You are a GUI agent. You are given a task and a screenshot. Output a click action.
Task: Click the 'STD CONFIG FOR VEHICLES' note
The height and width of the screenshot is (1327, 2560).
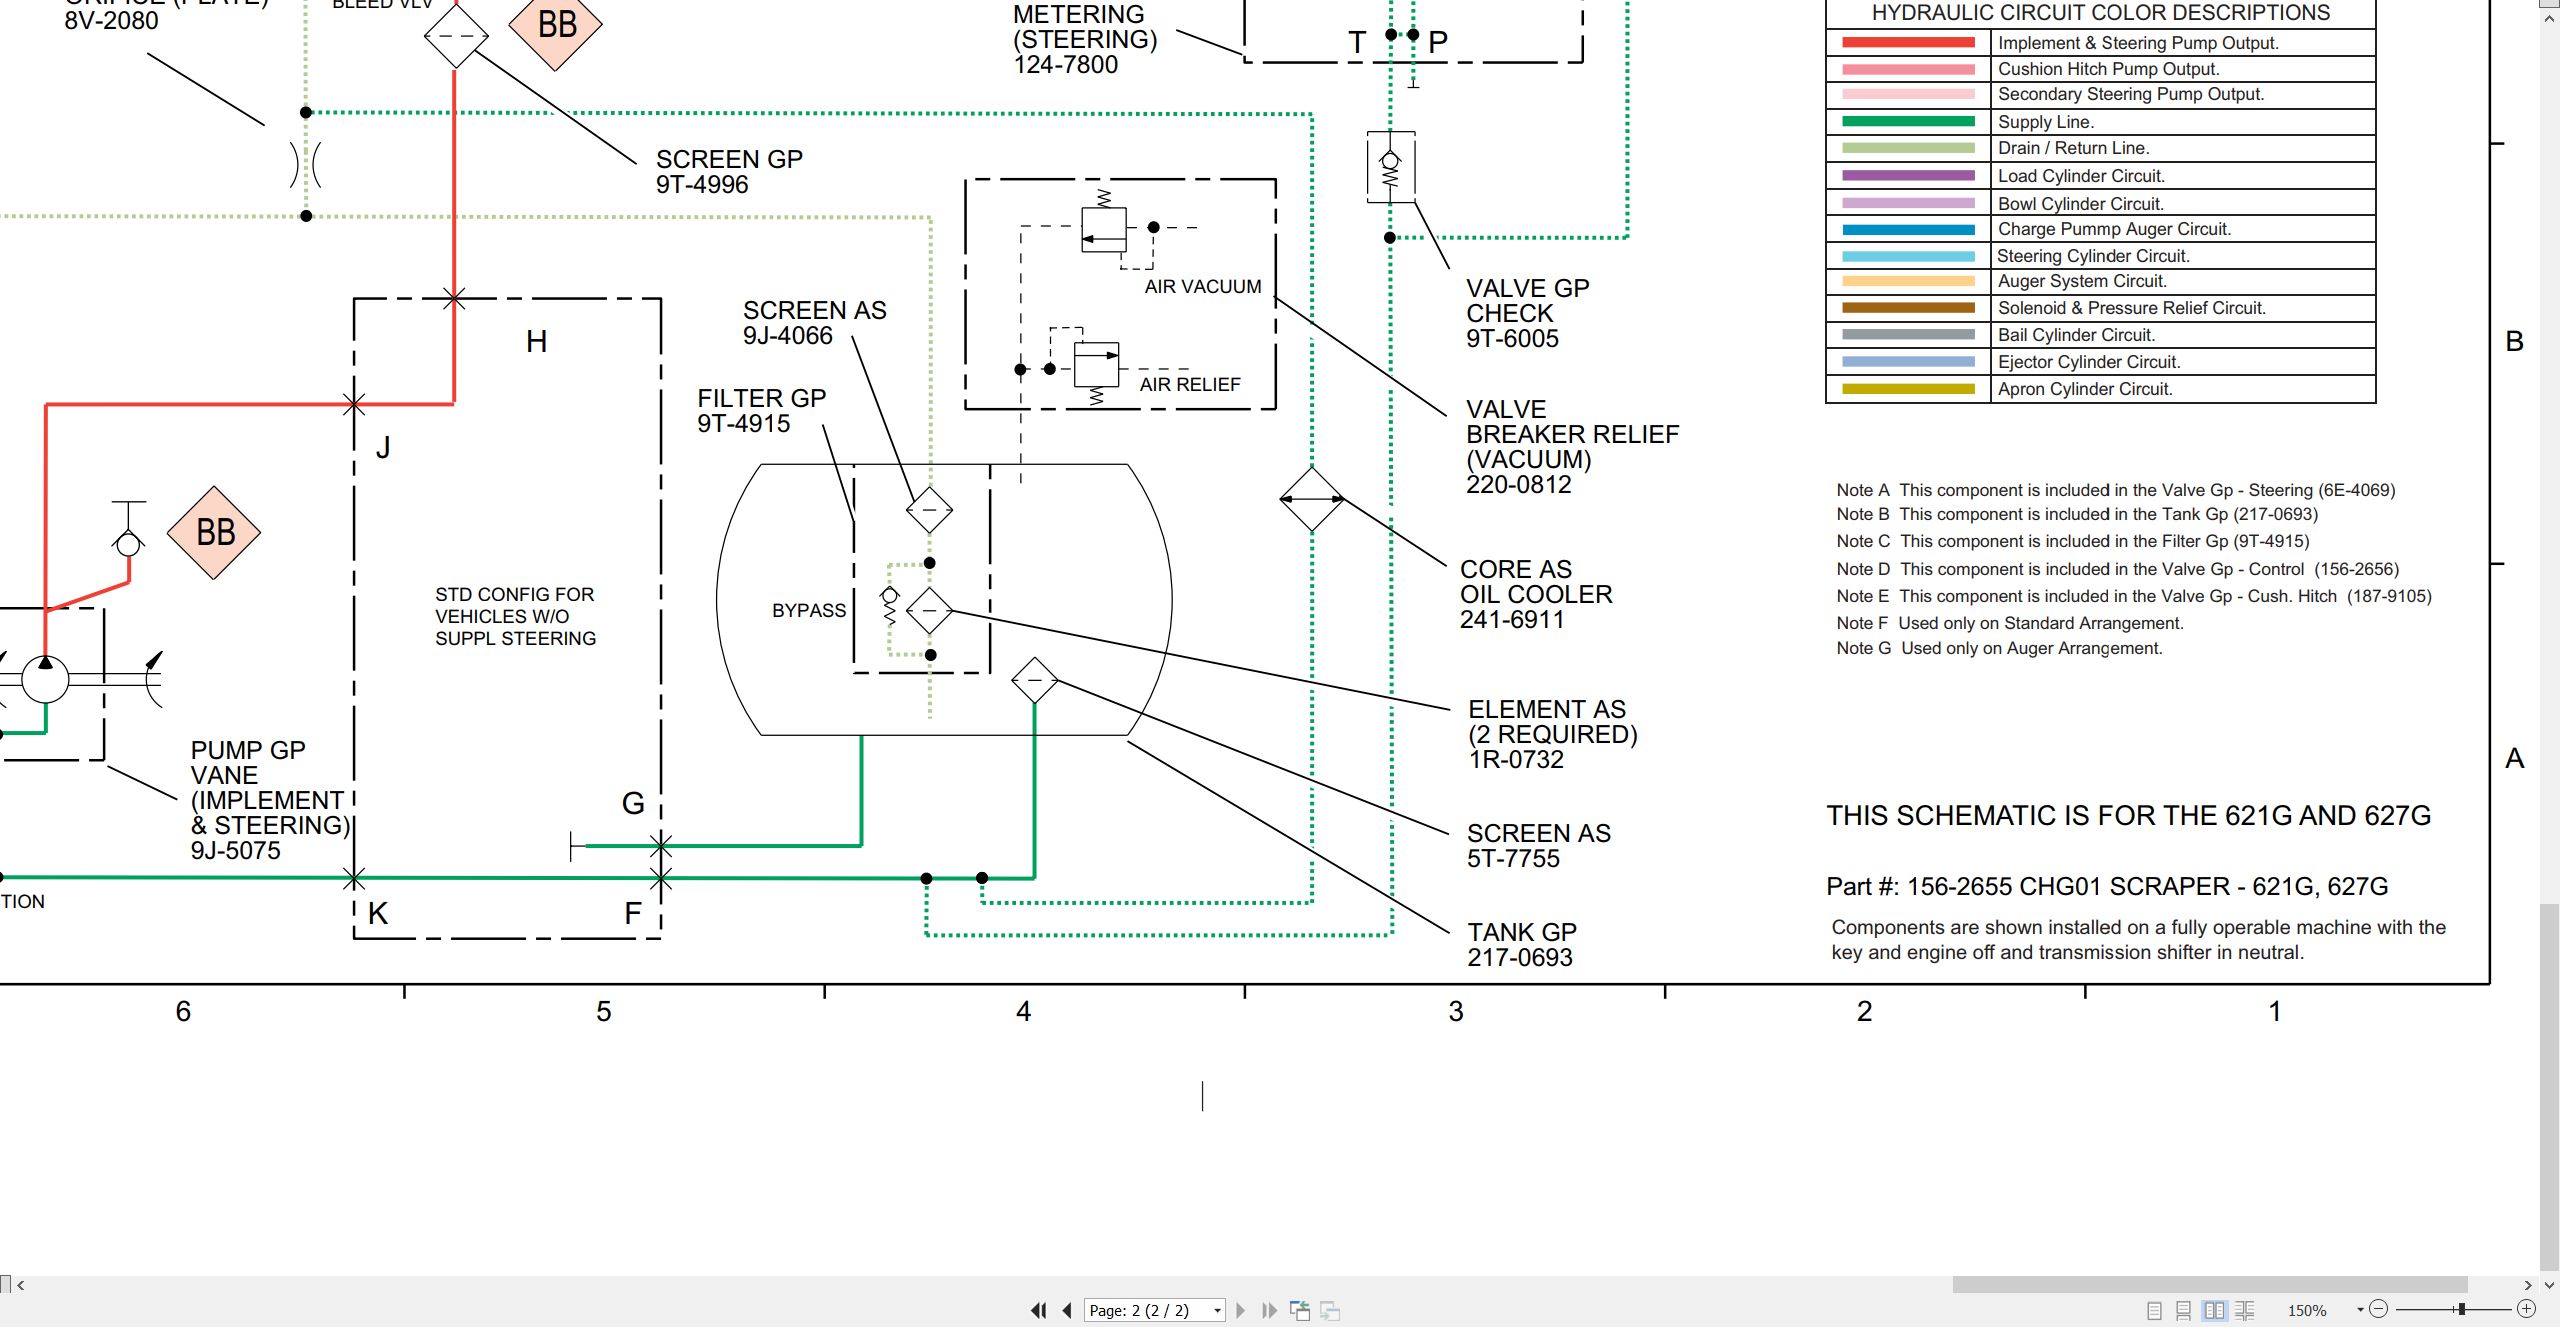pos(515,616)
